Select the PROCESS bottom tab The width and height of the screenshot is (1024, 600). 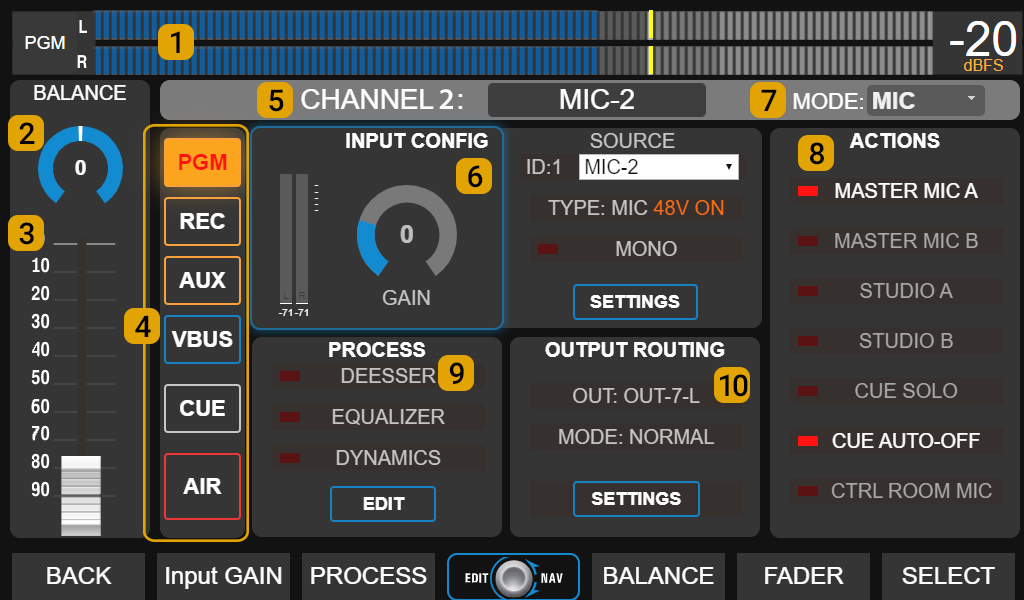(368, 576)
